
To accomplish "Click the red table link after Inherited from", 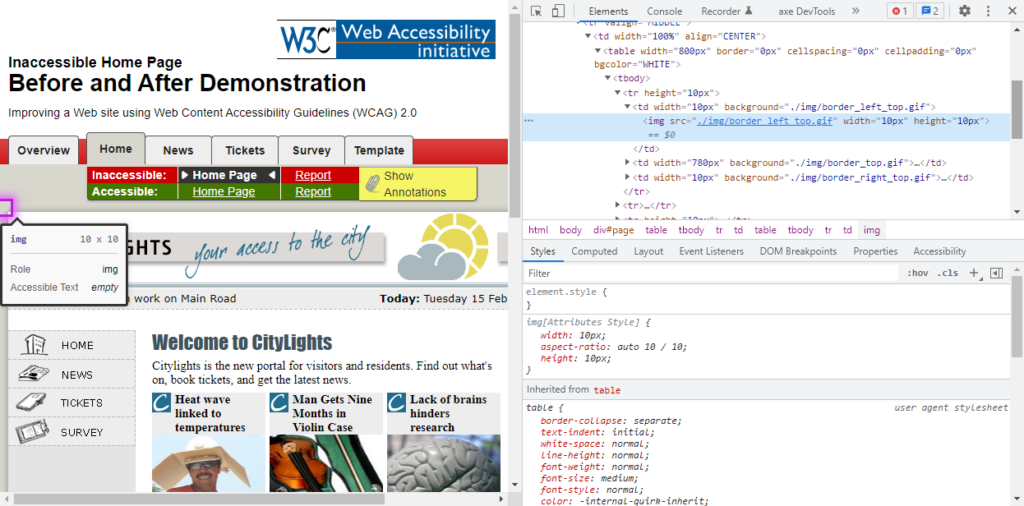I will 607,390.
